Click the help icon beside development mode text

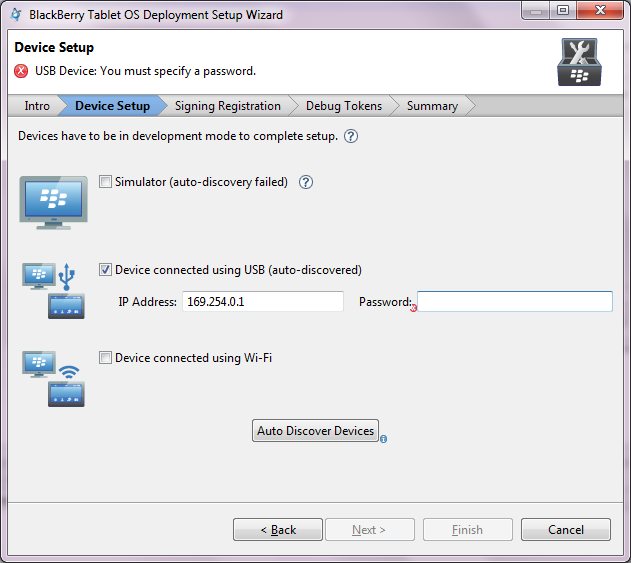[351, 136]
